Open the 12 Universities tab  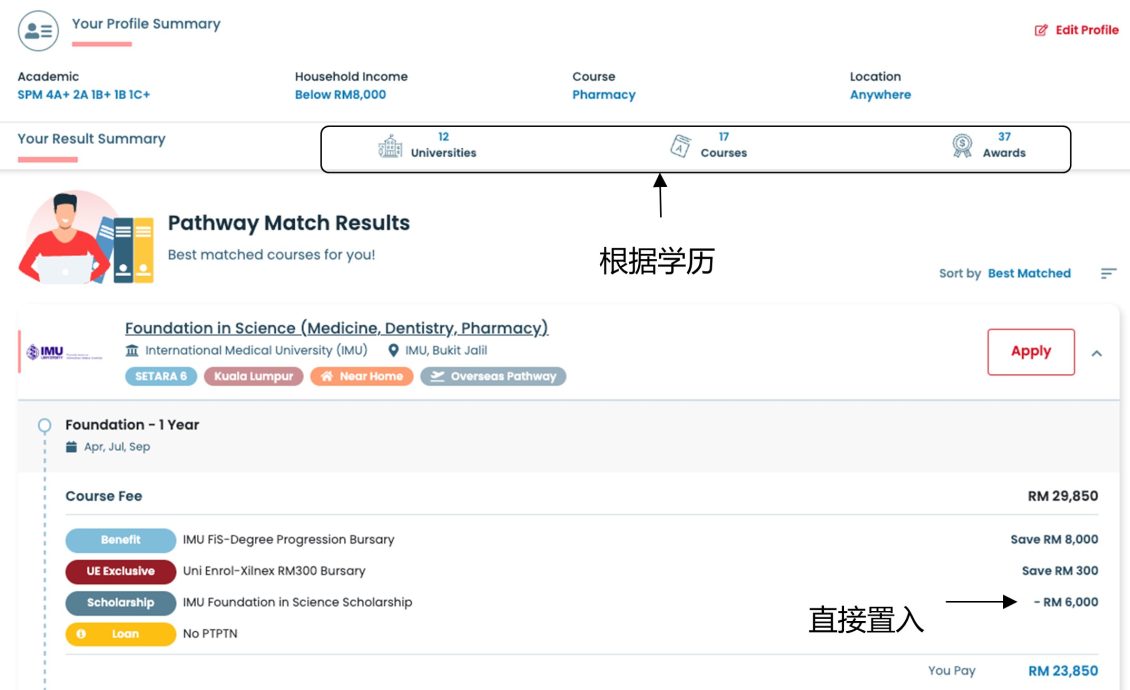[x=443, y=146]
